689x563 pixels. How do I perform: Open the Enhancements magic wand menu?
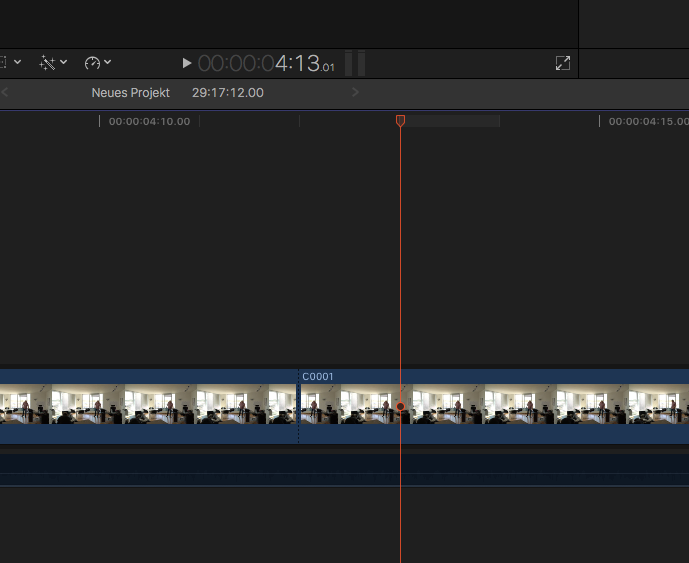[x=47, y=63]
